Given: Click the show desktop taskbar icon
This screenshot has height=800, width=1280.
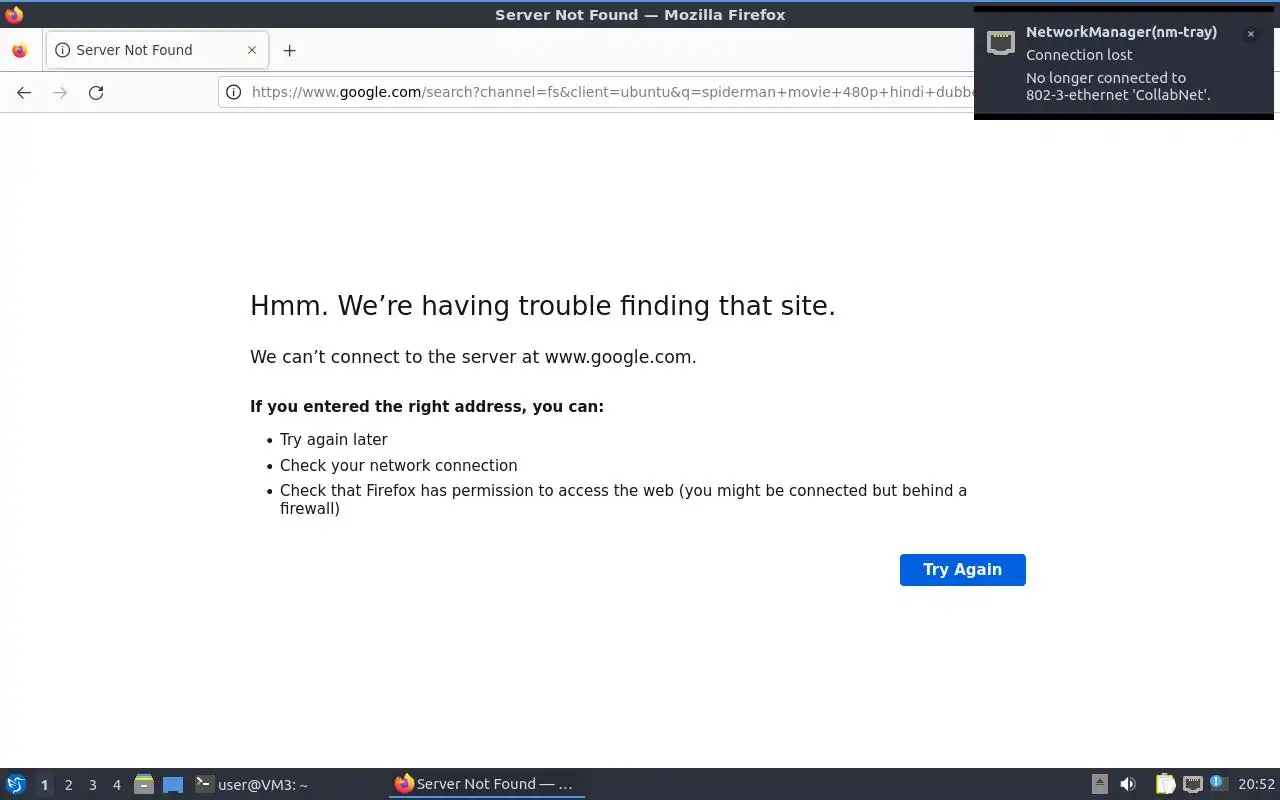Looking at the screenshot, I should 173,784.
